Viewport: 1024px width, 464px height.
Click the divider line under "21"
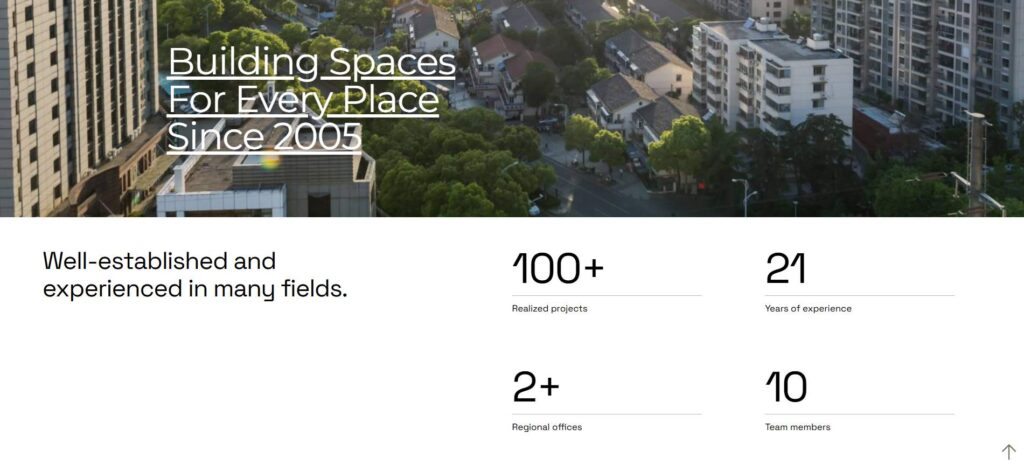(x=859, y=295)
